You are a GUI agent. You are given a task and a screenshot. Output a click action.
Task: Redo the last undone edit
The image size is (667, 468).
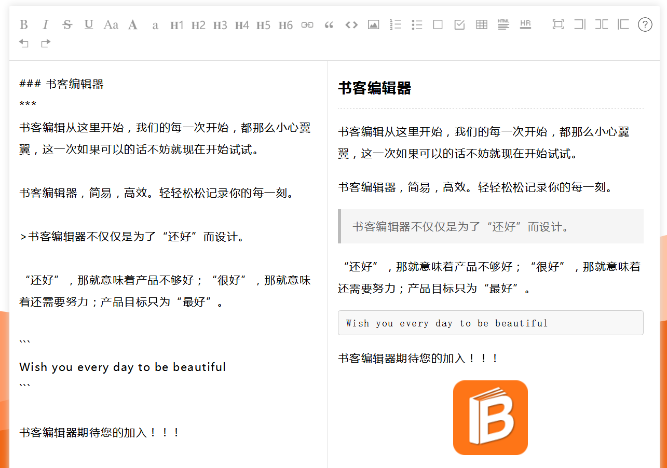(46, 43)
